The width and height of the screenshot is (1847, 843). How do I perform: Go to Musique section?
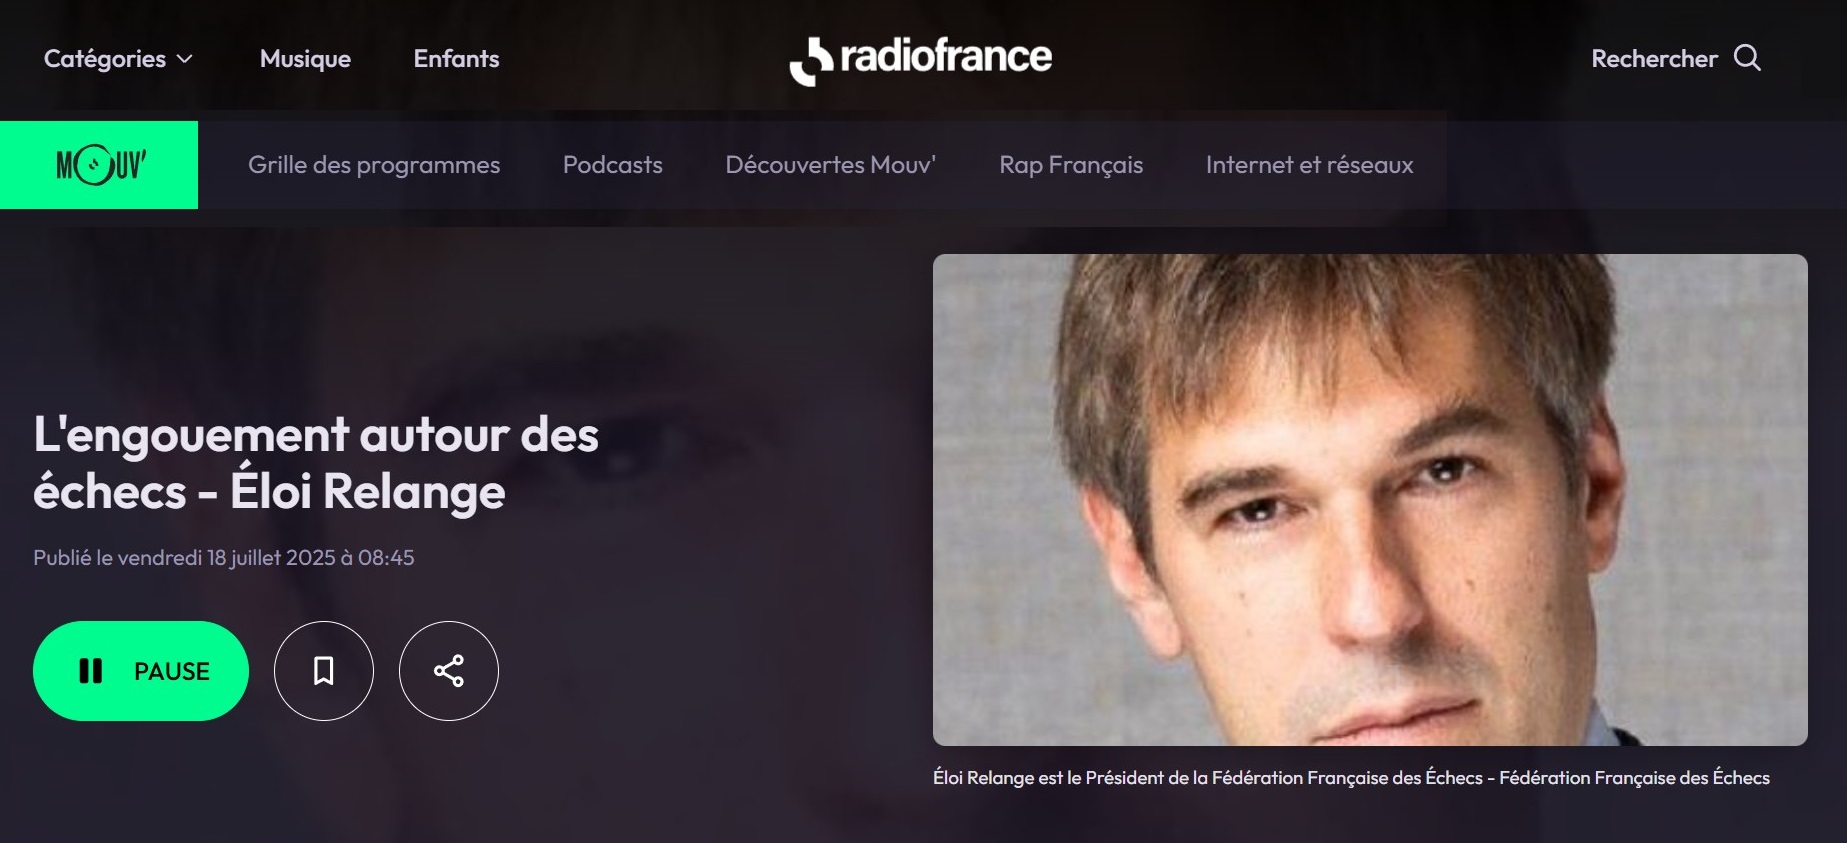tap(305, 59)
